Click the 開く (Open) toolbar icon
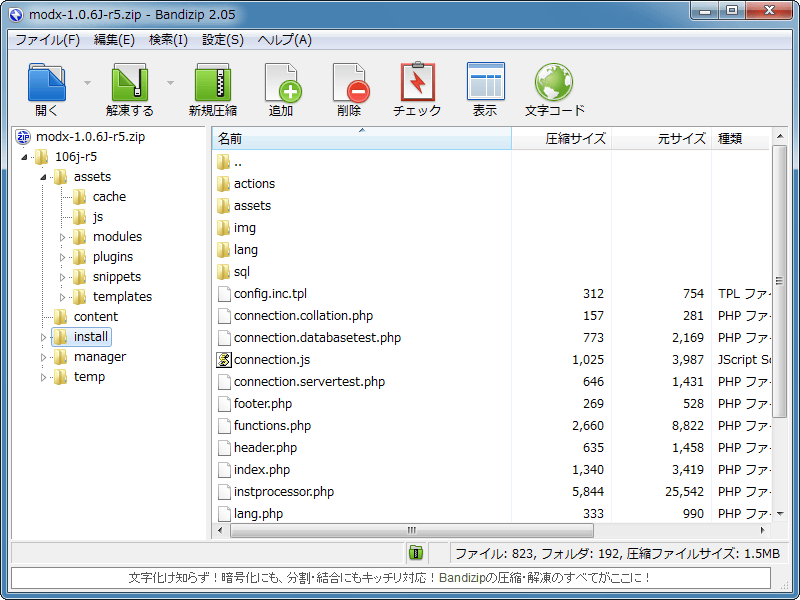800x600 pixels. coord(46,82)
